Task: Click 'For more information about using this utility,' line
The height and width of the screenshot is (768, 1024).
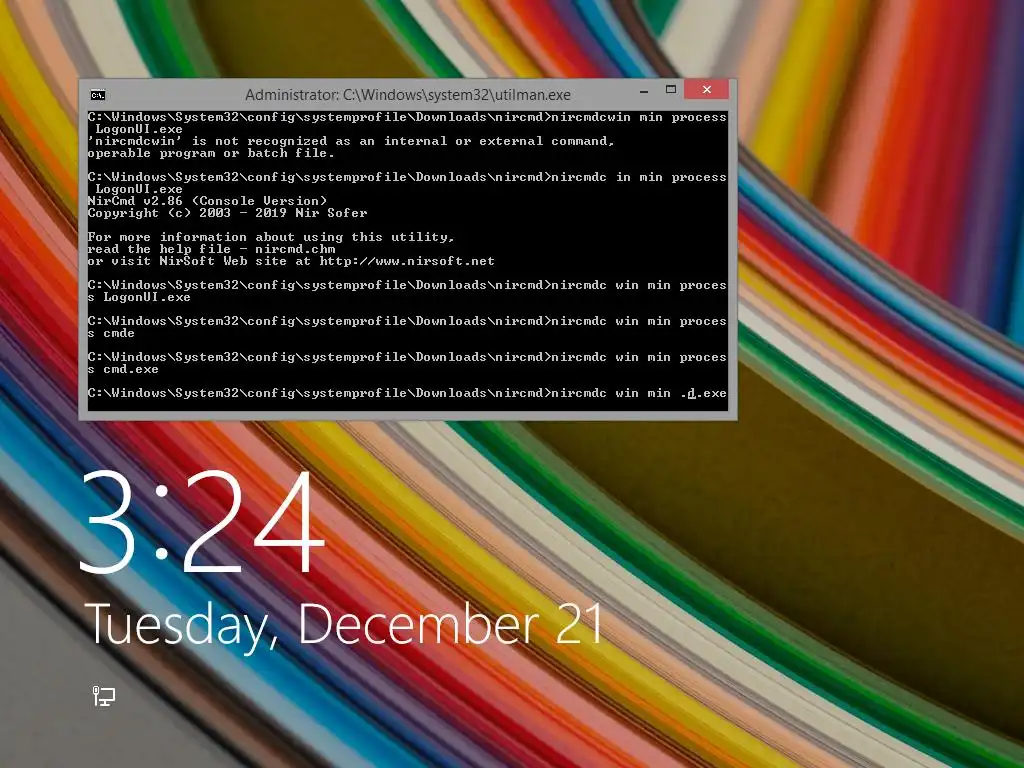Action: click(271, 237)
